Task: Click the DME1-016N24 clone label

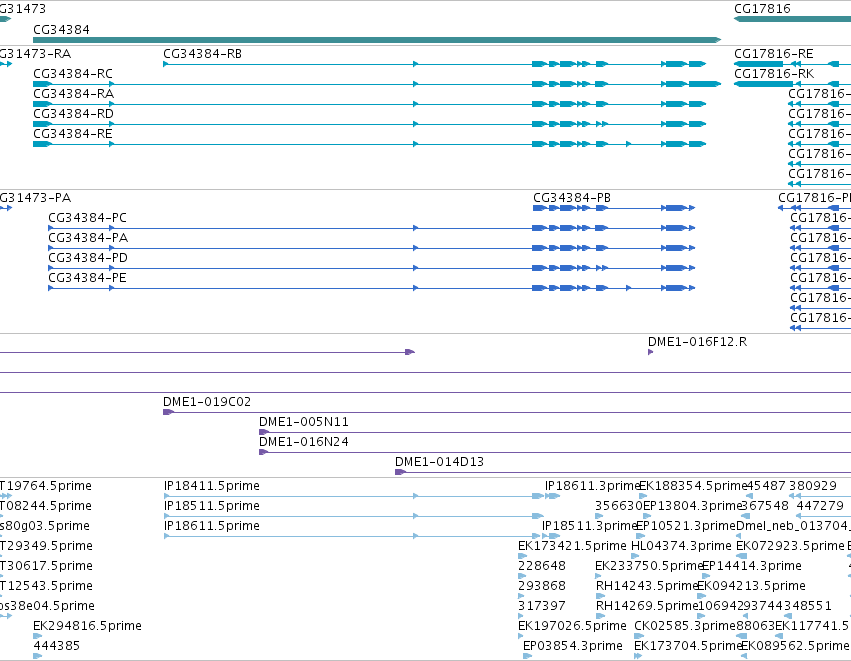Action: (x=304, y=442)
